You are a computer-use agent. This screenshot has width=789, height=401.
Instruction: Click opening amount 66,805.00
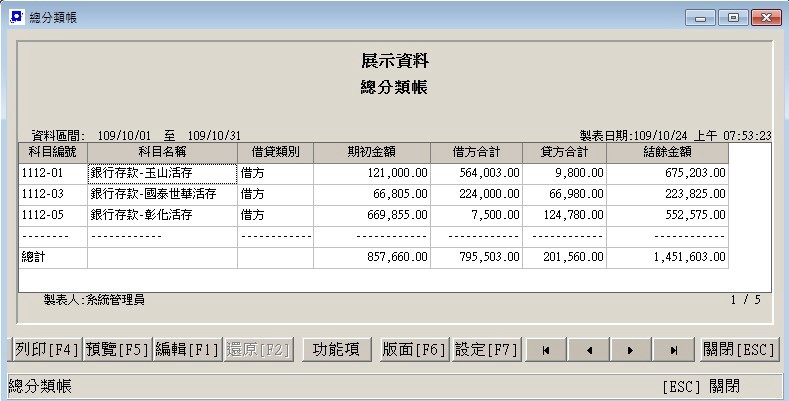[372, 194]
